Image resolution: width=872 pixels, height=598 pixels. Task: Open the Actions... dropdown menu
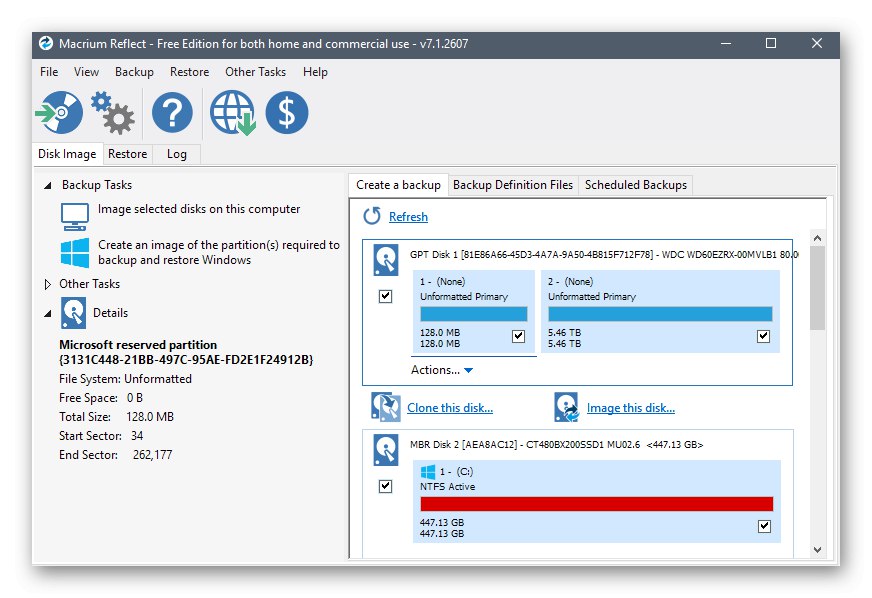pyautogui.click(x=442, y=370)
